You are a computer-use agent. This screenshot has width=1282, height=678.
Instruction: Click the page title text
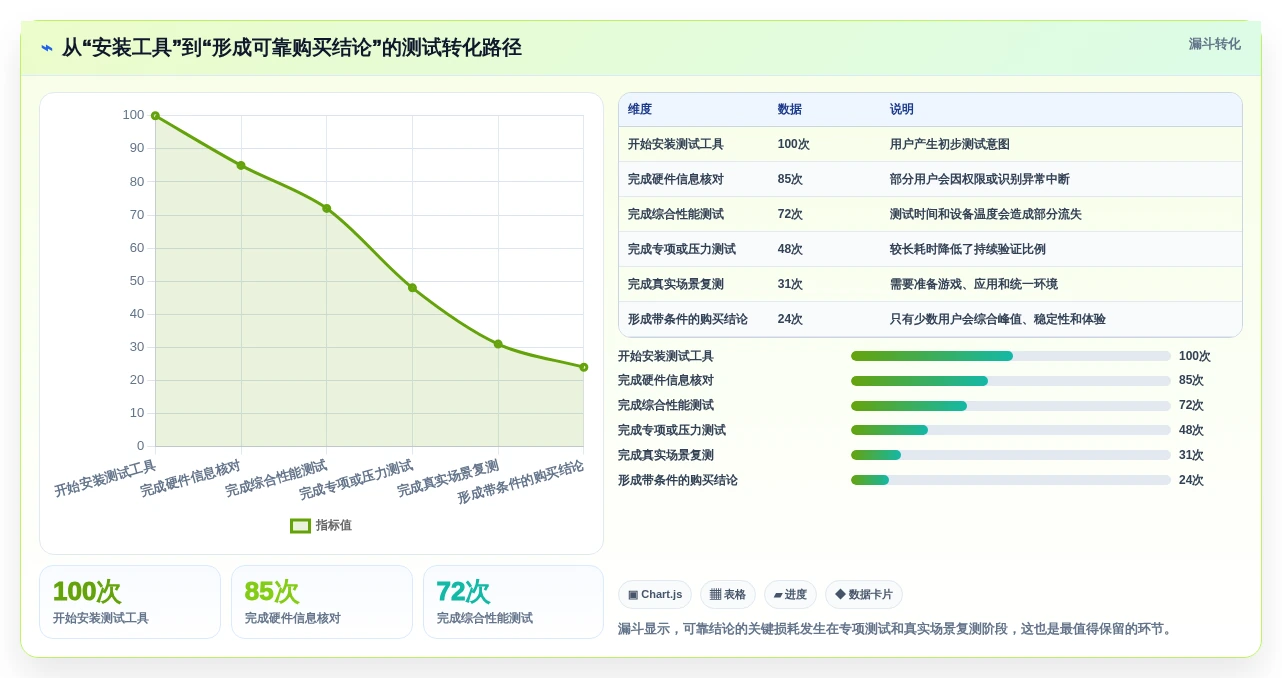[292, 48]
